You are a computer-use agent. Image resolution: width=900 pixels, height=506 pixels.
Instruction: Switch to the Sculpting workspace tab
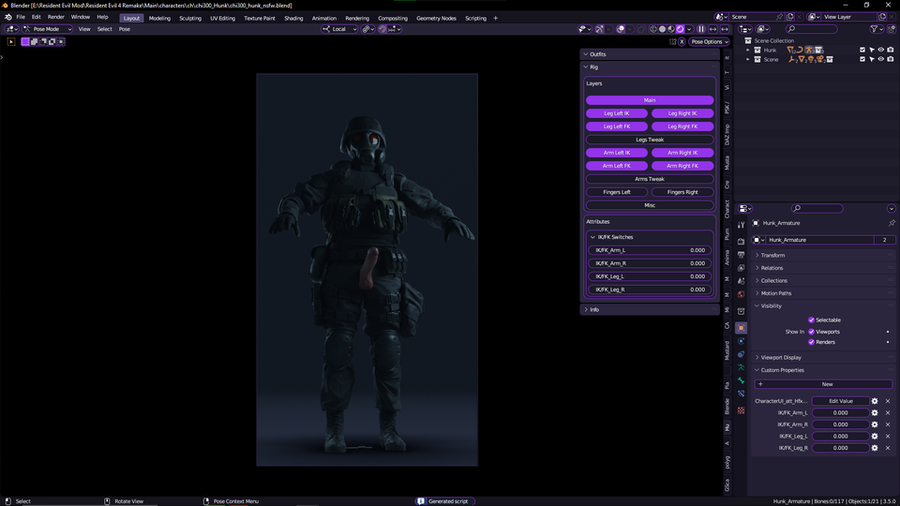point(190,18)
